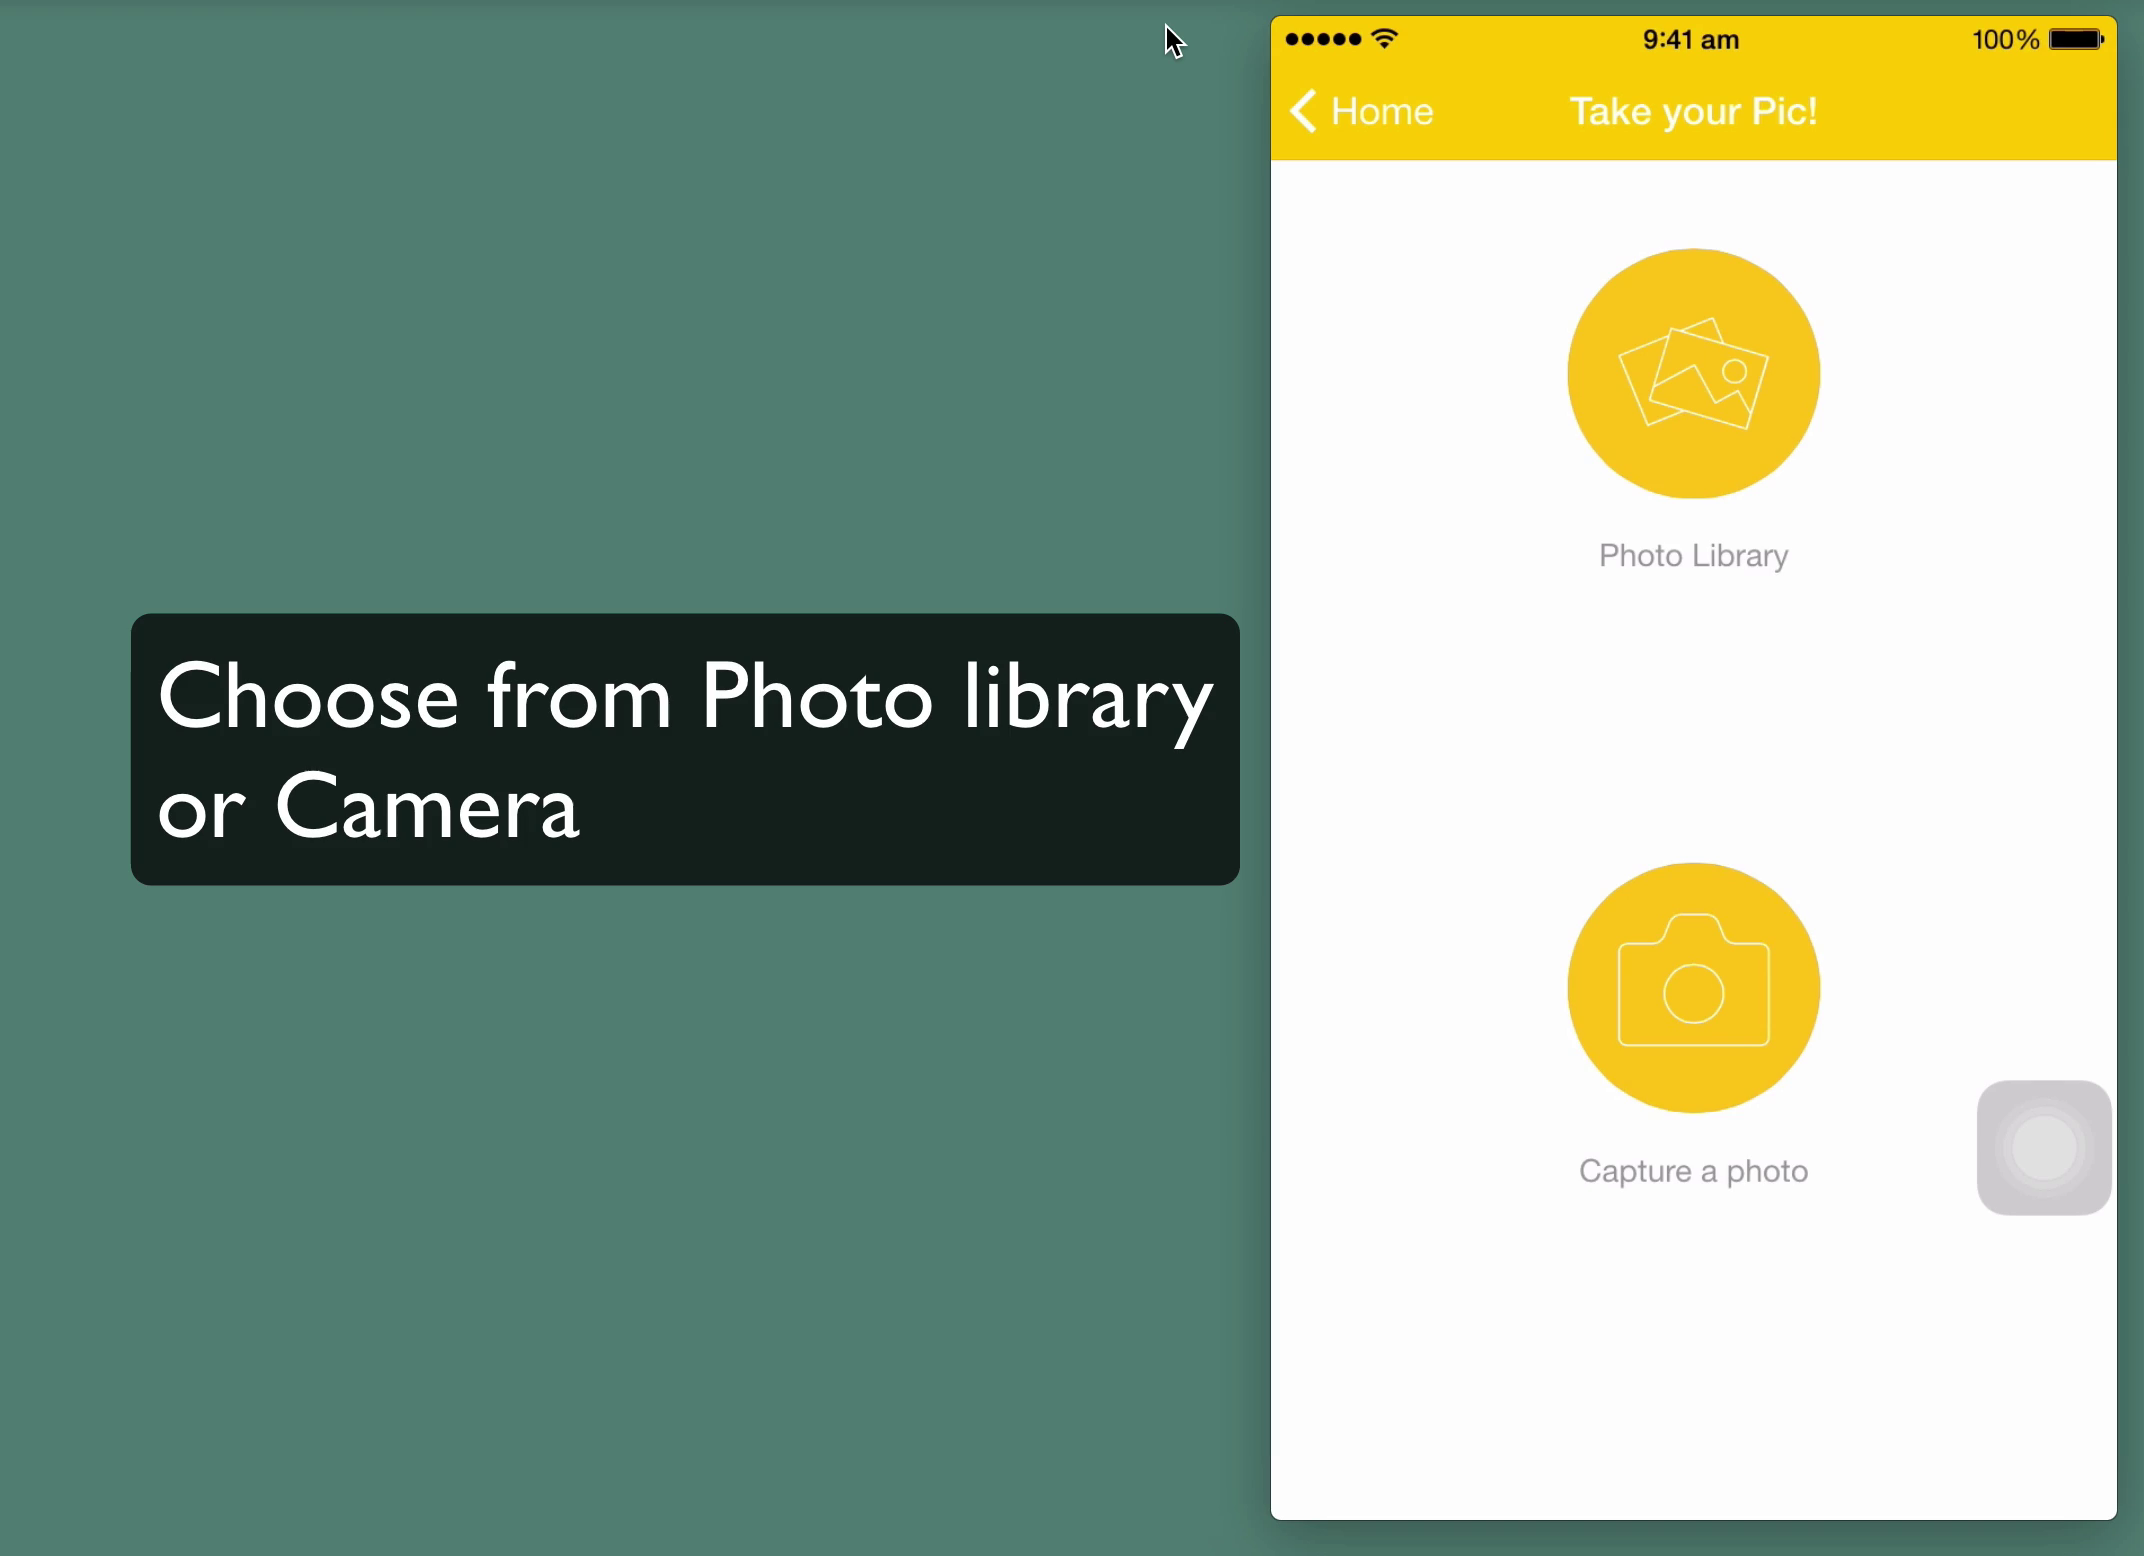This screenshot has width=2144, height=1556.
Task: Click the 9:41 am clock
Action: pos(1691,40)
